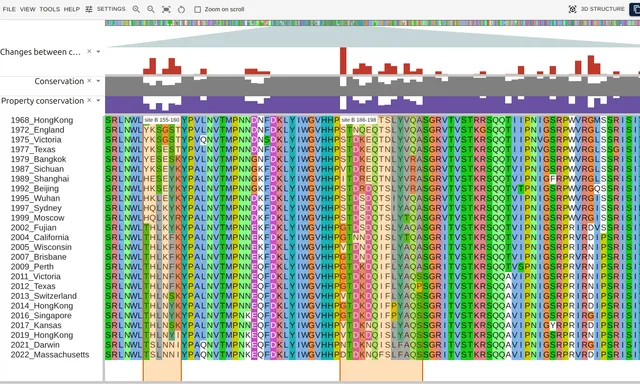The width and height of the screenshot is (640, 384).
Task: Click the zoom in magnifier icon
Action: click(x=136, y=9)
